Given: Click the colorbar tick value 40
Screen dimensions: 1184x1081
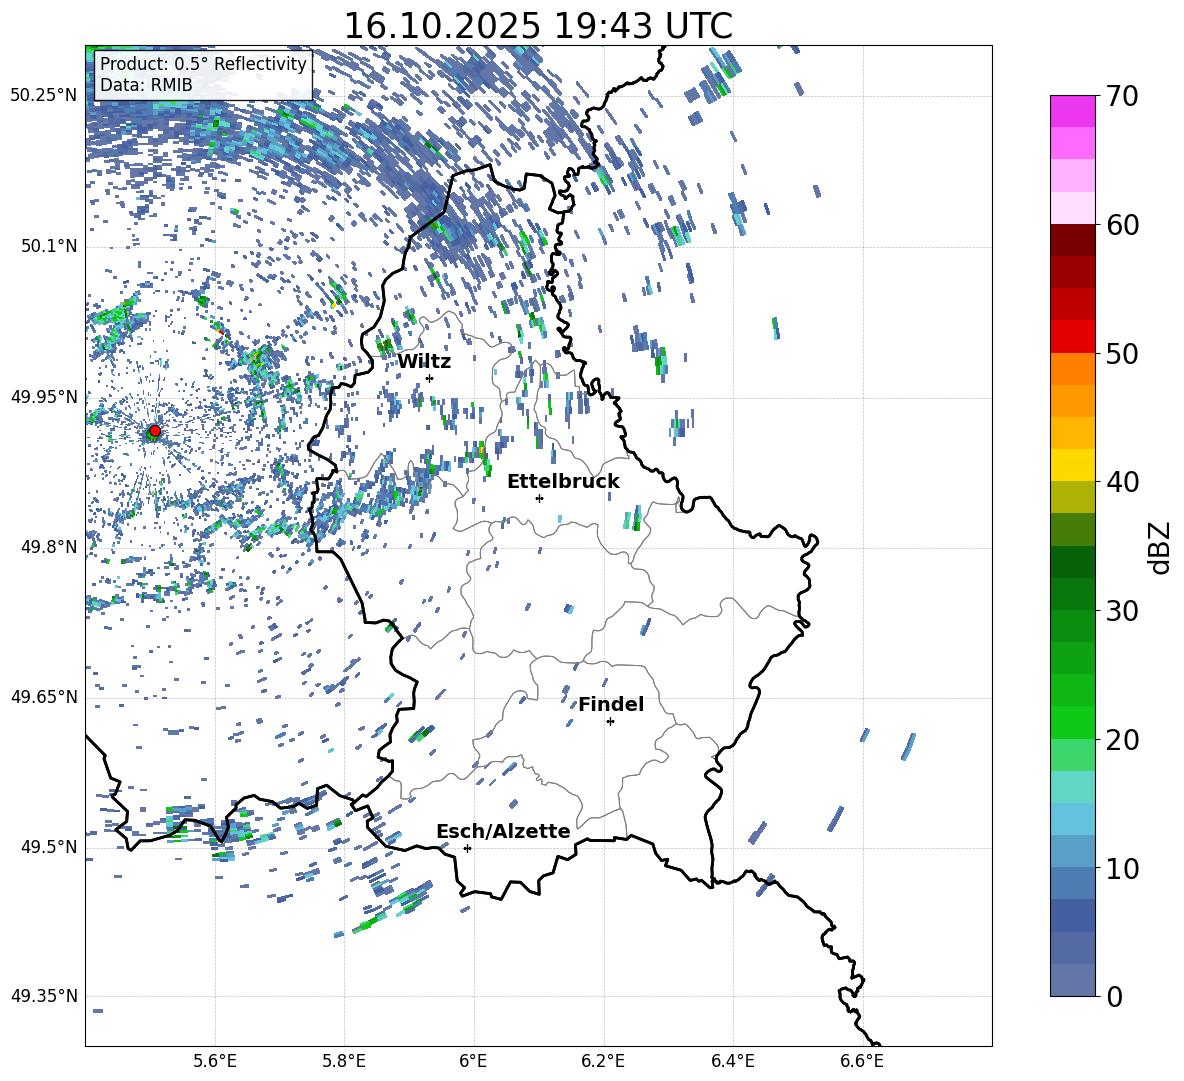Looking at the screenshot, I should point(1122,482).
